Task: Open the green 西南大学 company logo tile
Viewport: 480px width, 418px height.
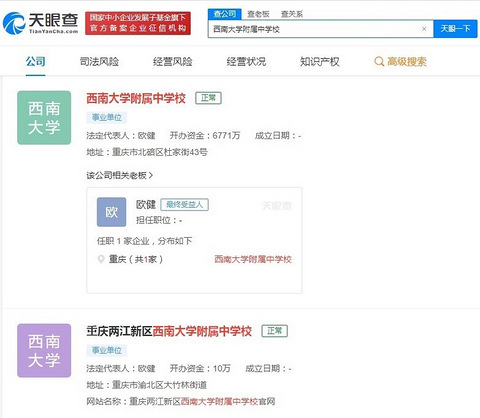Action: tap(44, 118)
